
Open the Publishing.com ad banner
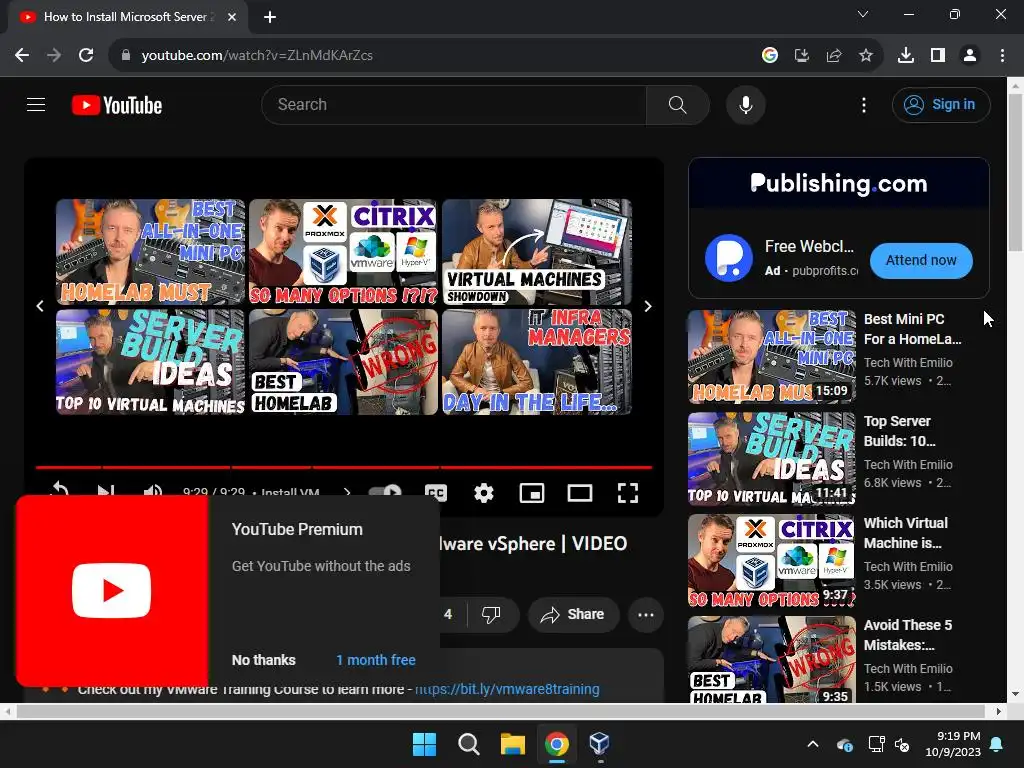839,184
